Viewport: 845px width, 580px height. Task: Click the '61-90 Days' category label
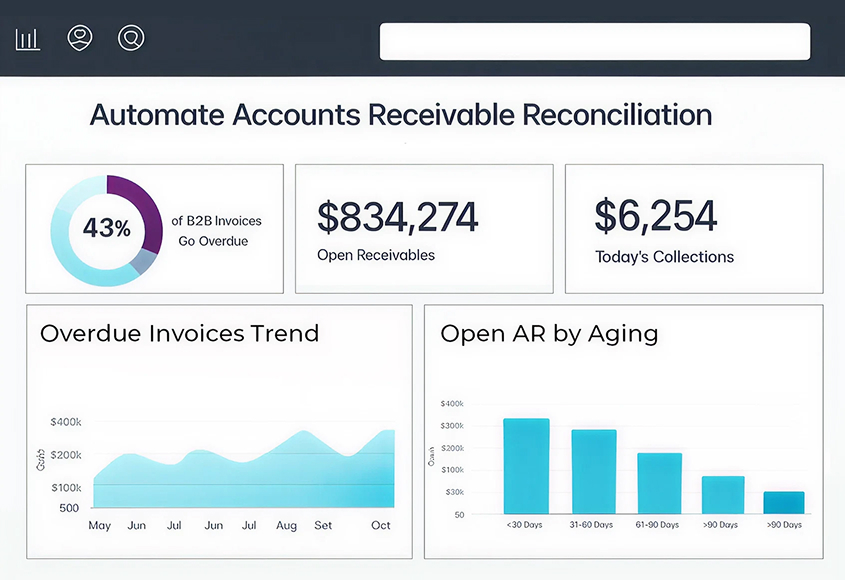pos(657,524)
